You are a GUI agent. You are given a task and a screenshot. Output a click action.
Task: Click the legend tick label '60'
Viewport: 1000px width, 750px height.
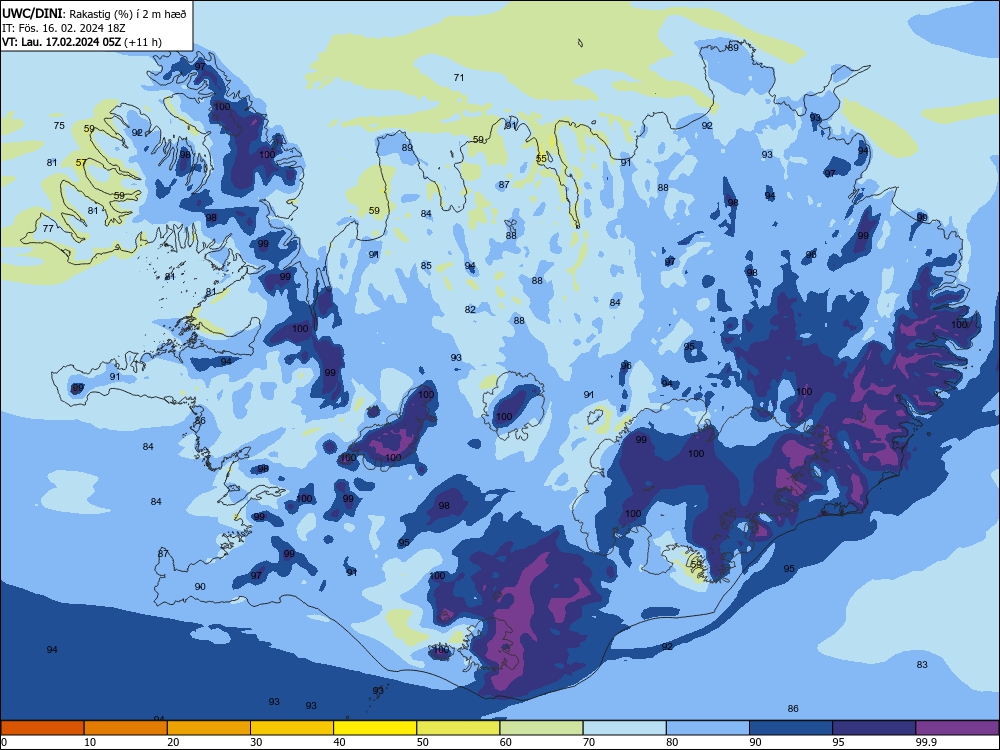coord(506,742)
